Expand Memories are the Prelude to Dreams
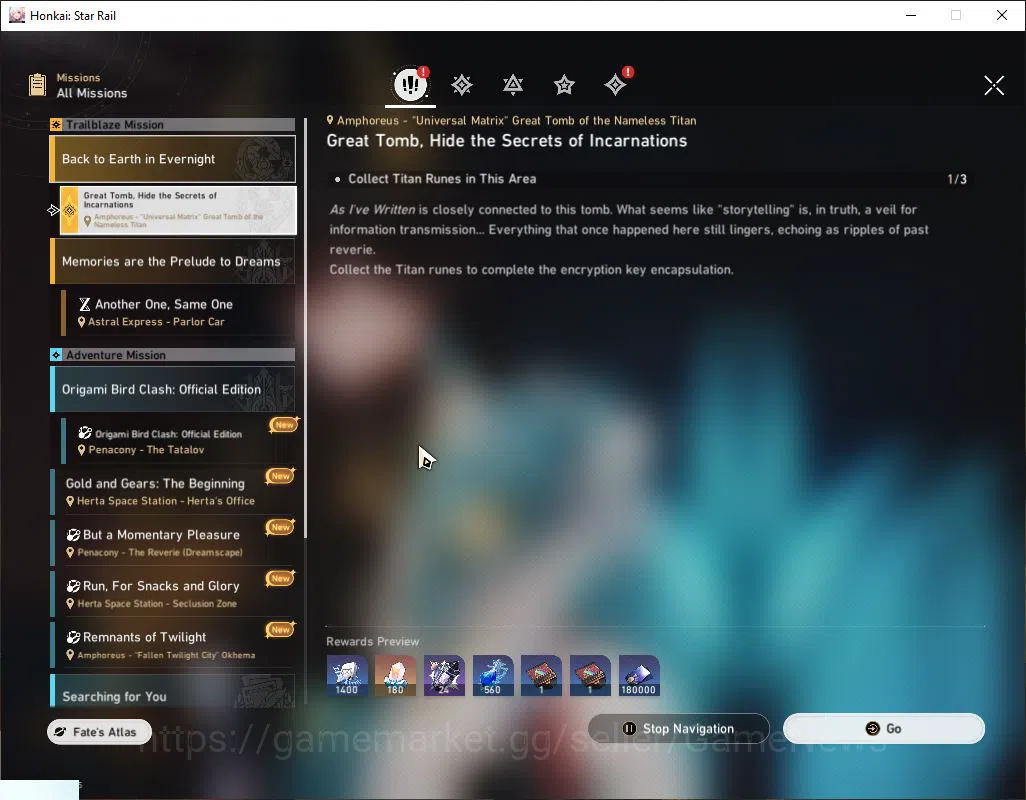1026x800 pixels. [x=173, y=261]
